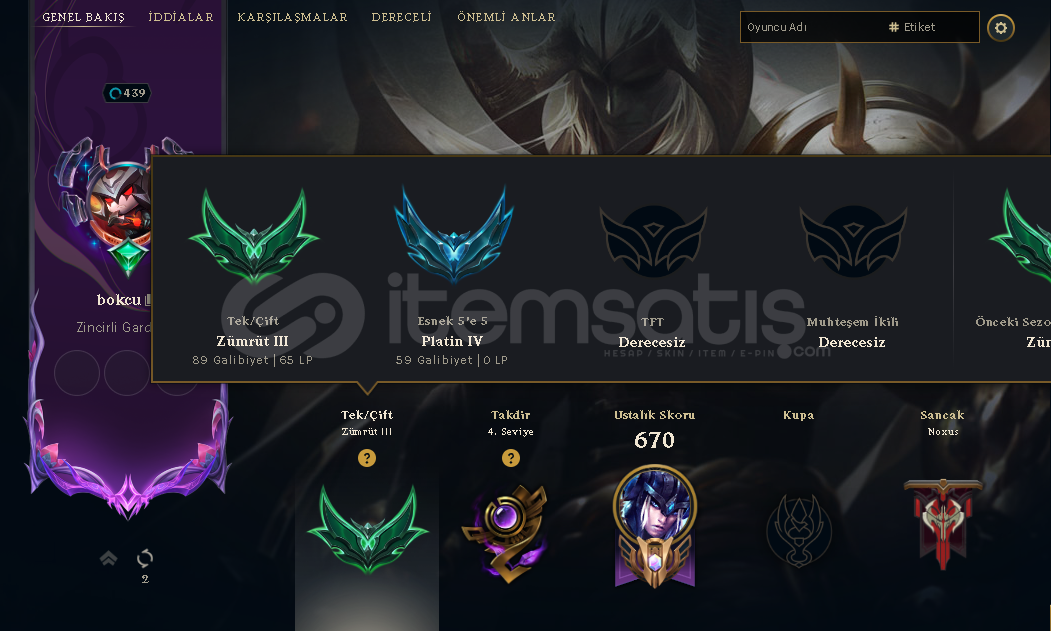This screenshot has width=1051, height=631.
Task: Open the help icon under Tek/Çift
Action: pyautogui.click(x=367, y=458)
